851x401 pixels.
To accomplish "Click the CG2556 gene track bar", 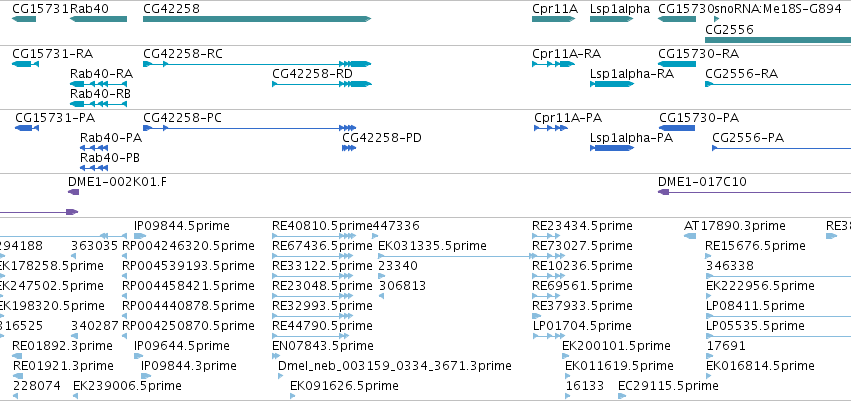I will [778, 40].
